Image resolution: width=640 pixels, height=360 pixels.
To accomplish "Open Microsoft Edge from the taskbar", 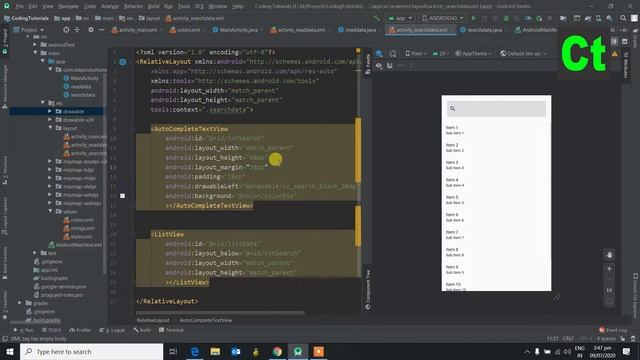I will [195, 351].
